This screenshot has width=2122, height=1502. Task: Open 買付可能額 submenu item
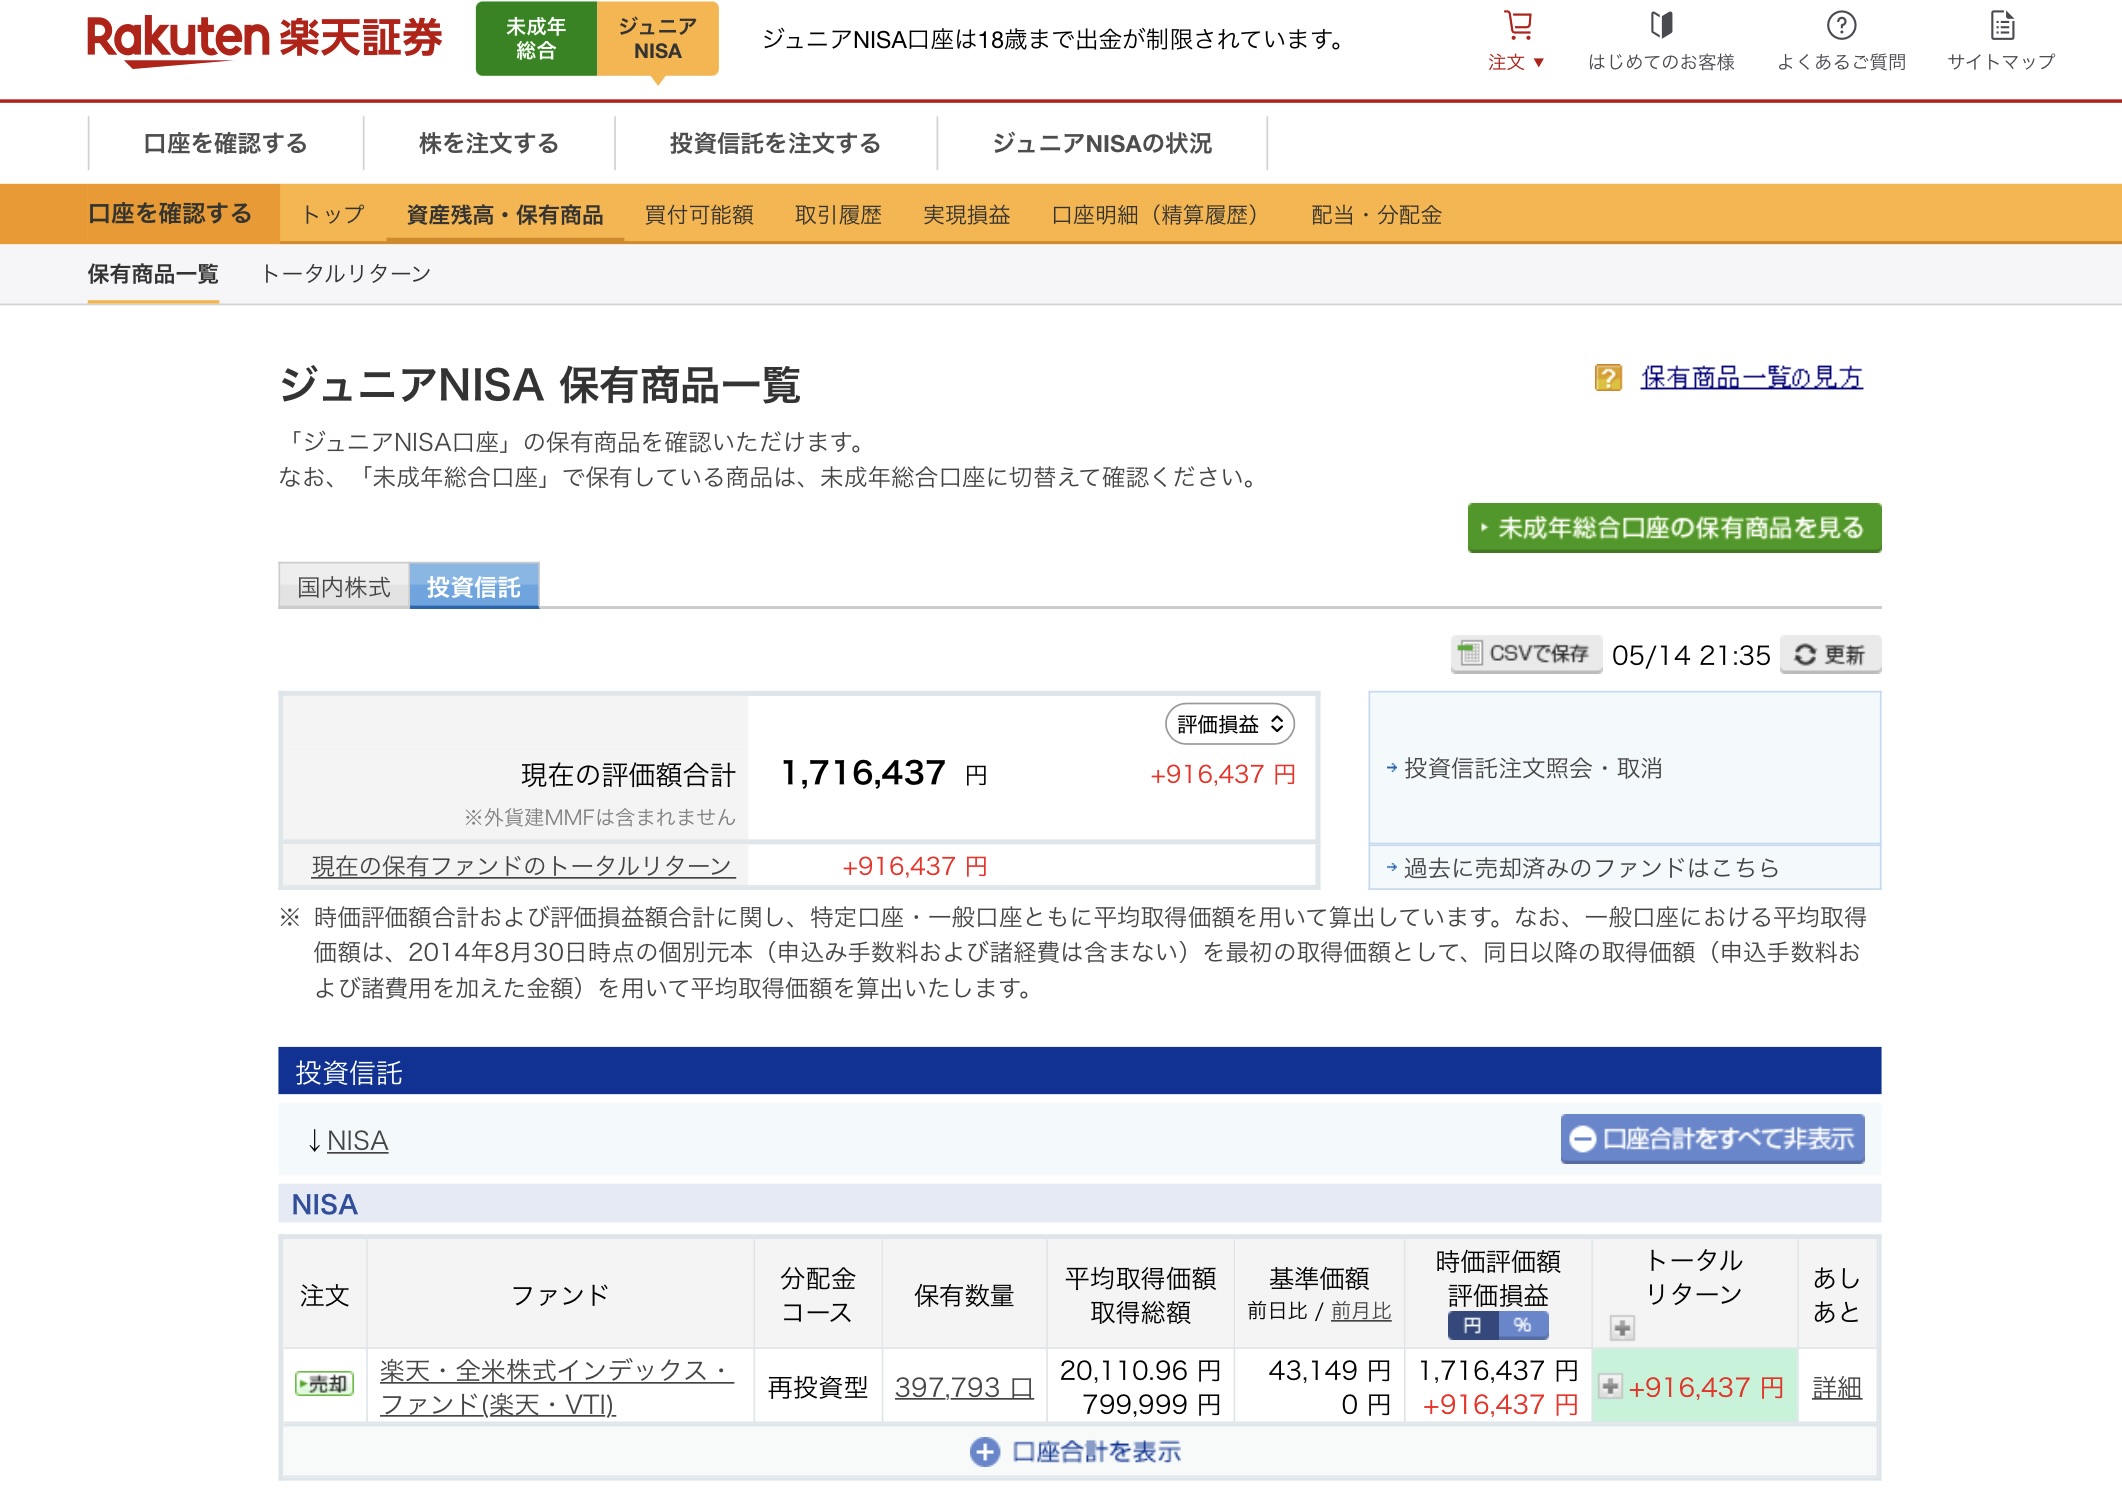coord(699,214)
